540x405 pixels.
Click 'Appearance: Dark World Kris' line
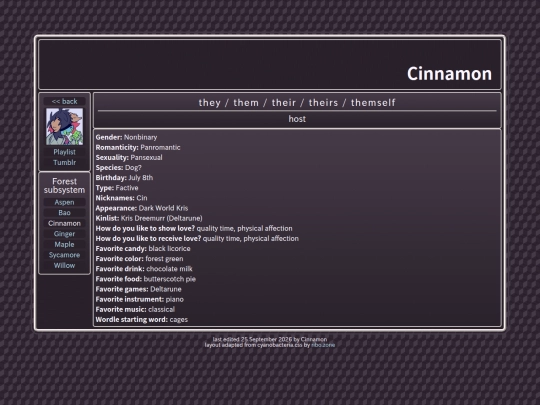(142, 208)
